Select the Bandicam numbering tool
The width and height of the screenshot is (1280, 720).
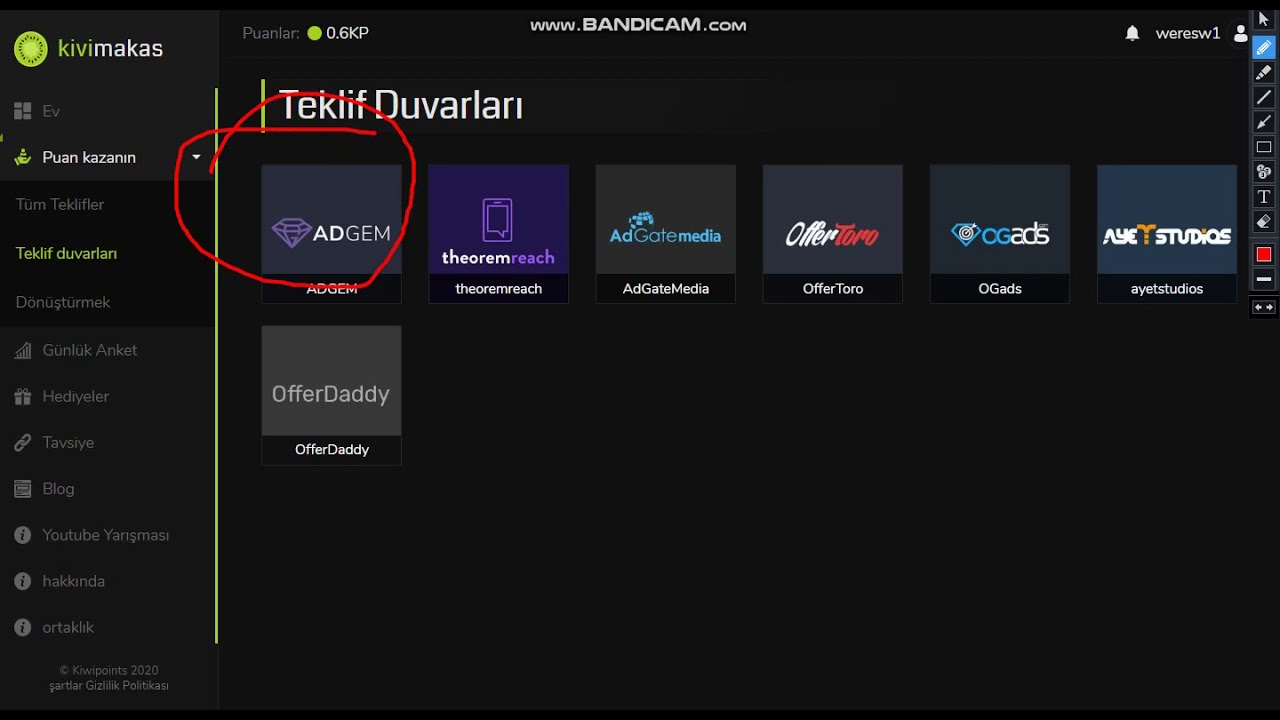pos(1264,172)
